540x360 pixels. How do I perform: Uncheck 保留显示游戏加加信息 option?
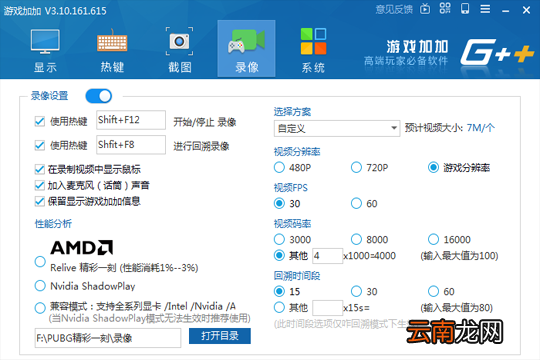pos(40,201)
